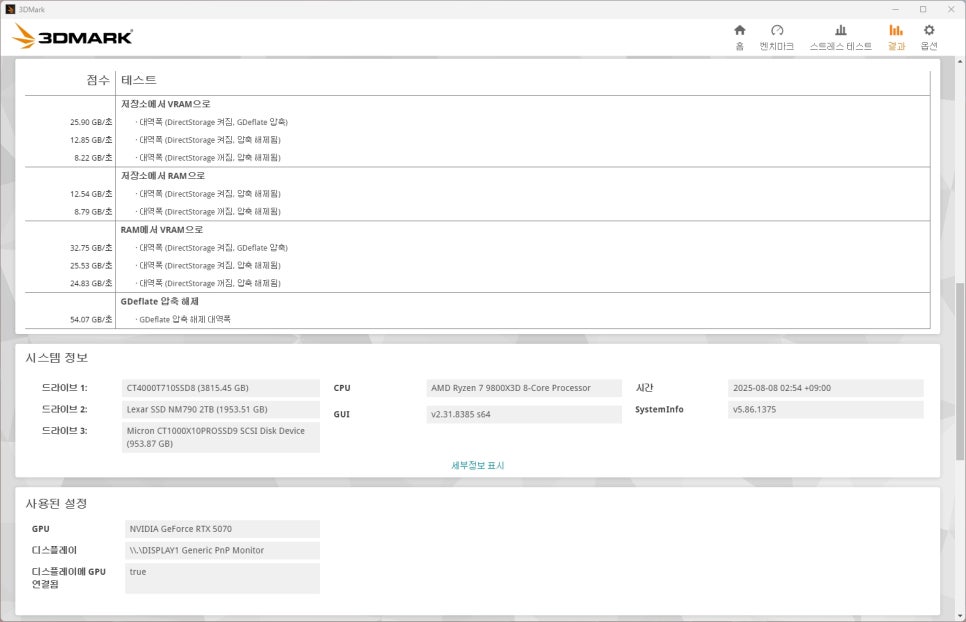Select the 12.54 GB/초 score value
The width and height of the screenshot is (966, 622).
point(91,194)
